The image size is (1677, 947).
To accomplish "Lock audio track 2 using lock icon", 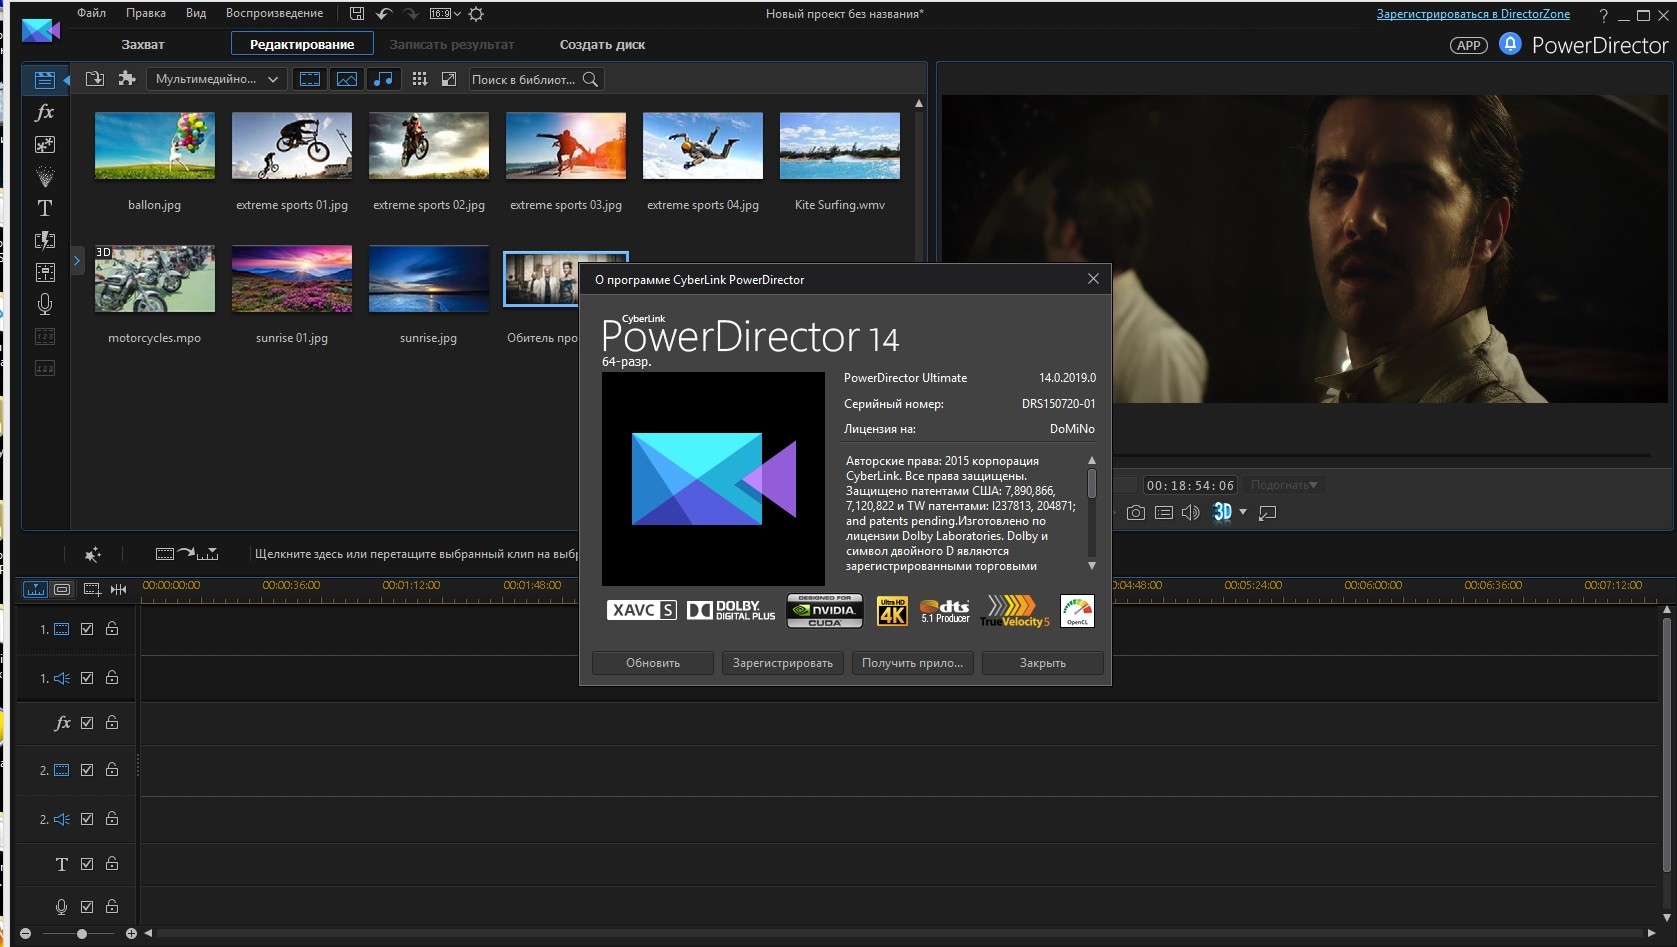I will click(x=112, y=819).
